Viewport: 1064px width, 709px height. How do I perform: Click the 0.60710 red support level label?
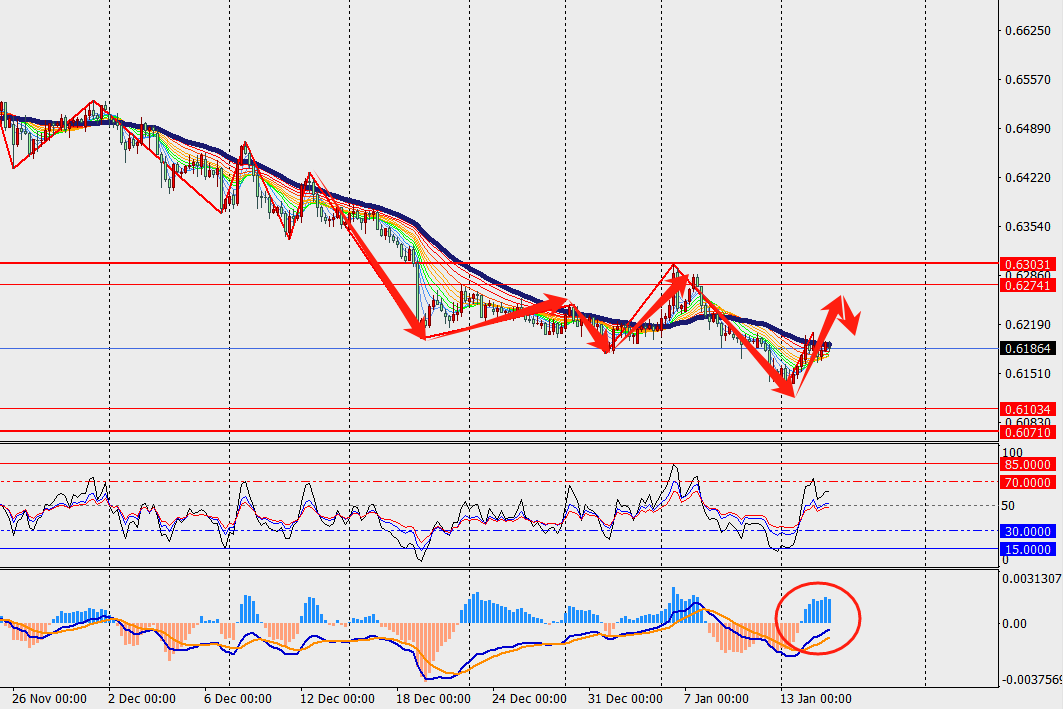pyautogui.click(x=1027, y=432)
